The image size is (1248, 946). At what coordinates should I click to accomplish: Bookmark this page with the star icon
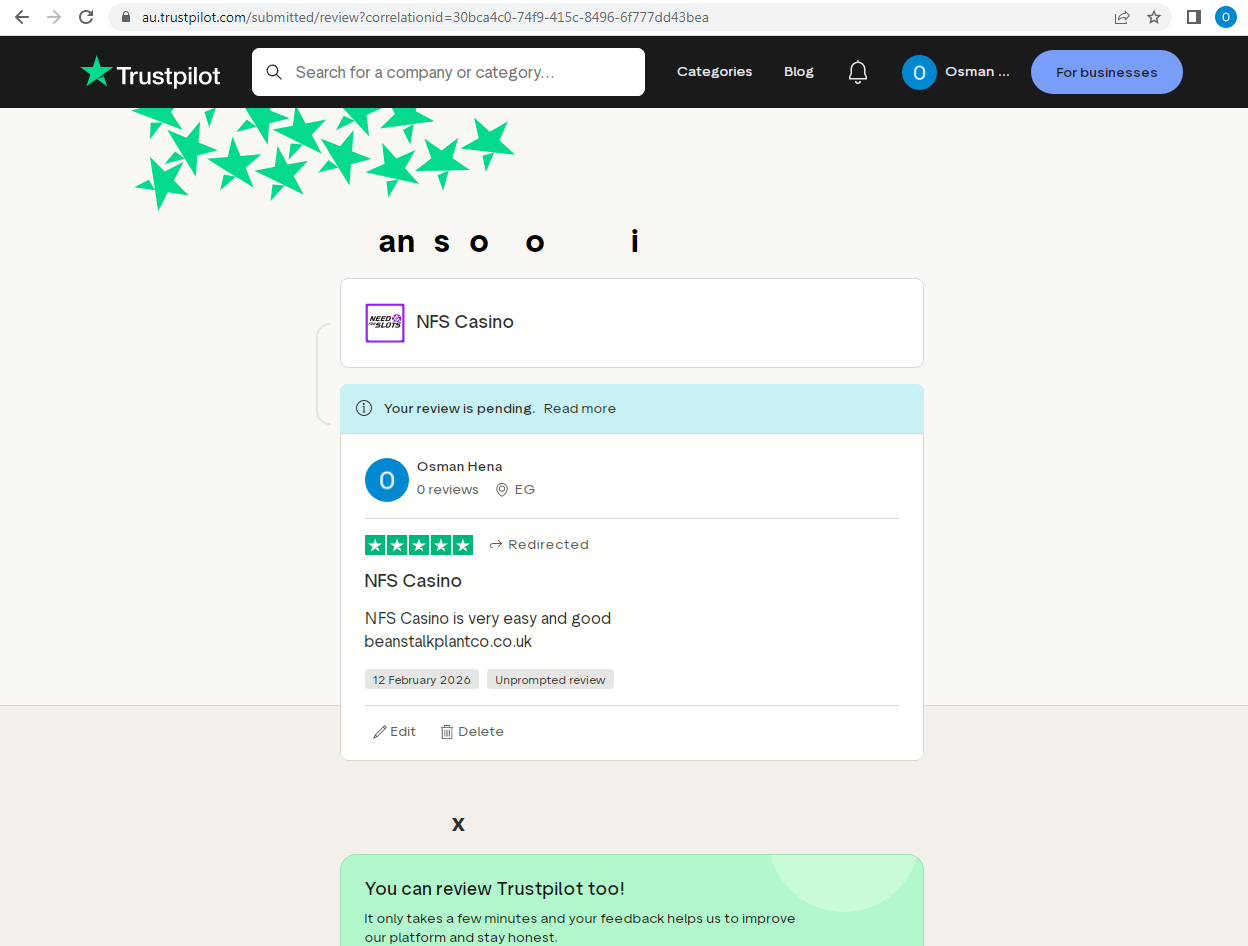point(1154,17)
